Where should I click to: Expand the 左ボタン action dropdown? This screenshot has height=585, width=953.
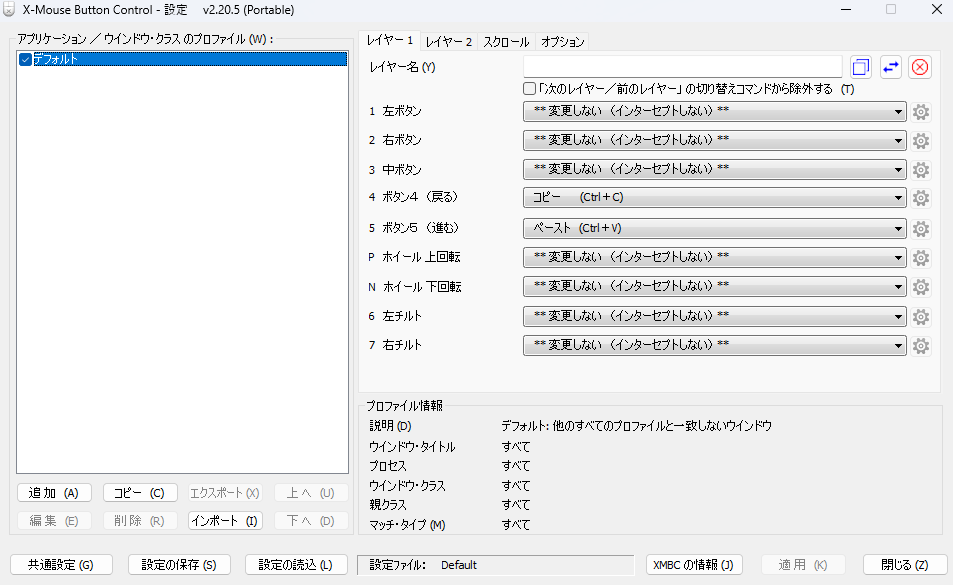coord(714,111)
